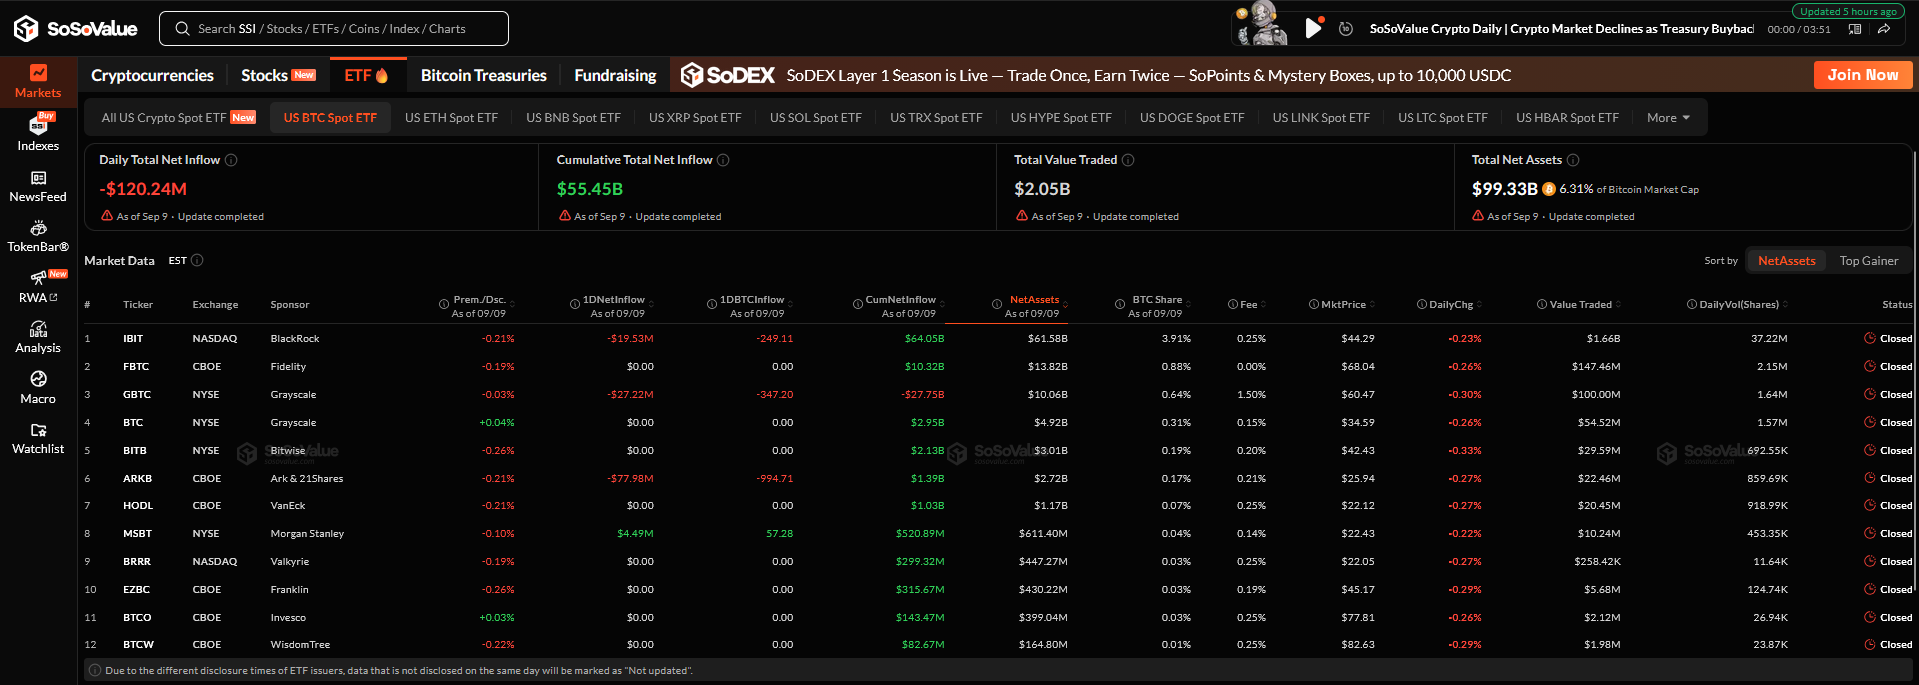Viewport: 1919px width, 685px height.
Task: Click info icon beside Daily Total Net Inflow
Action: click(x=231, y=160)
